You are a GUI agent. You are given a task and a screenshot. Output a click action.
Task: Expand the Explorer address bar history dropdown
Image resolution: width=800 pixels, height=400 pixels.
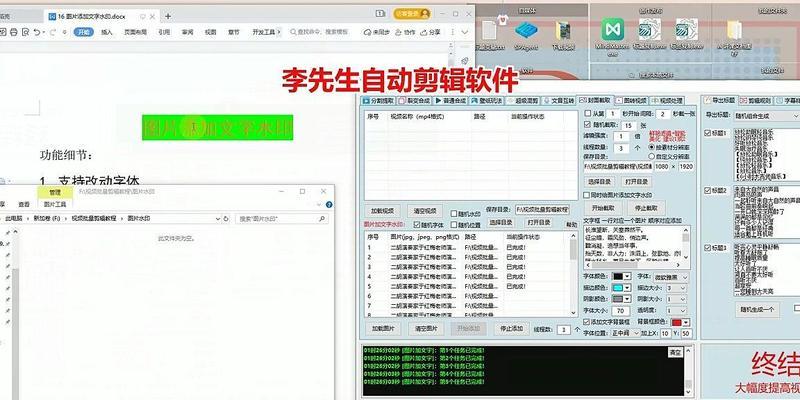(218, 218)
